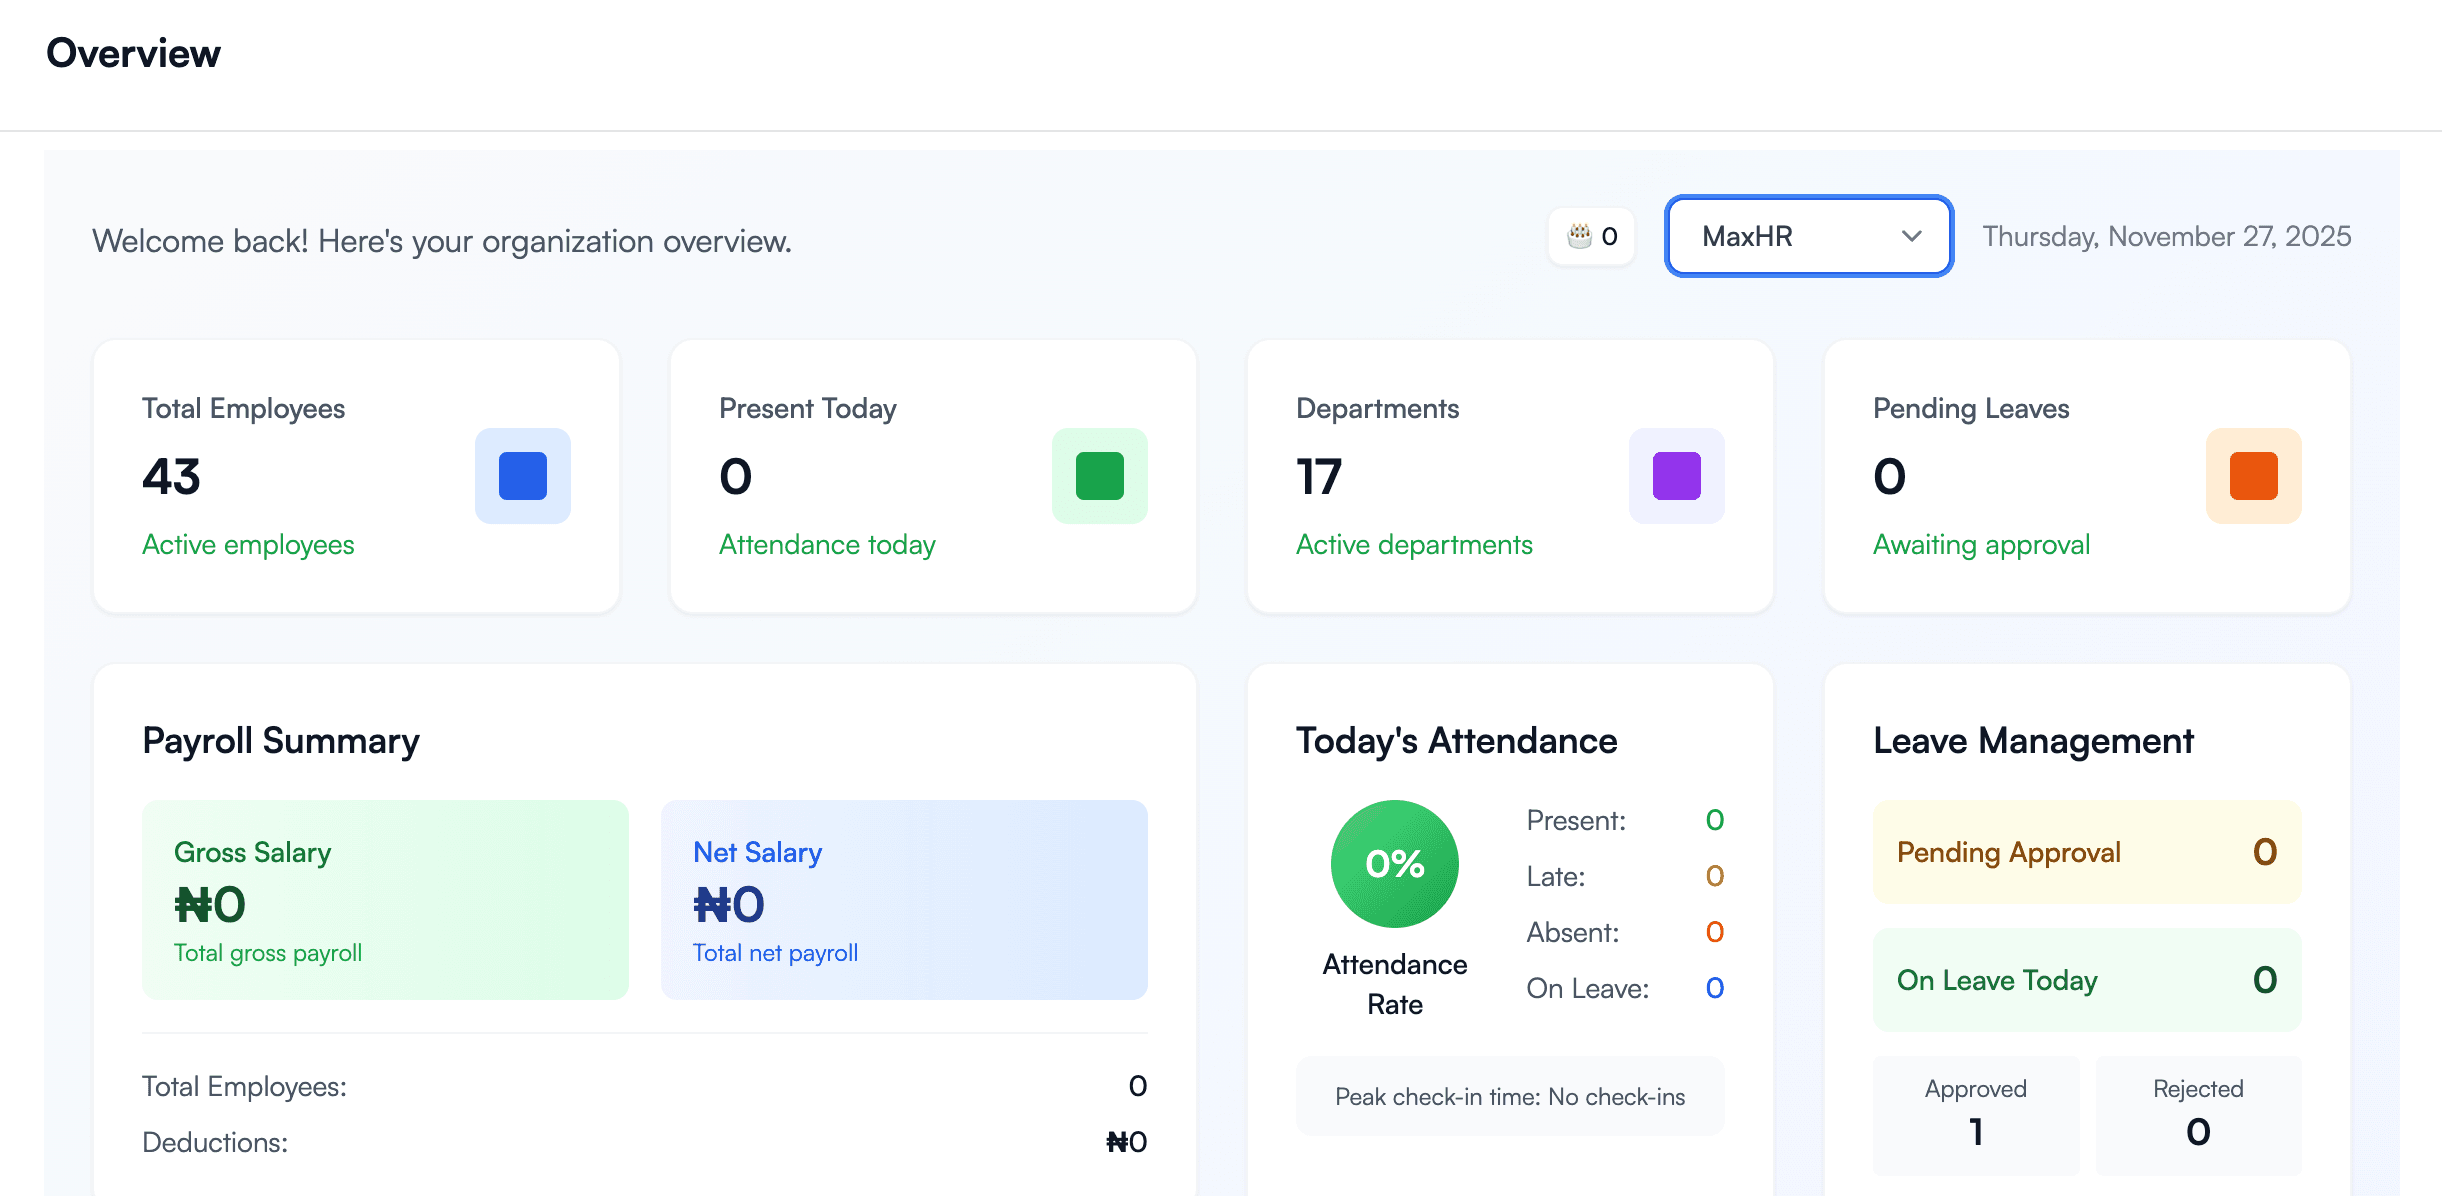The image size is (2442, 1196).
Task: Open the On Leave Today row
Action: point(2087,980)
